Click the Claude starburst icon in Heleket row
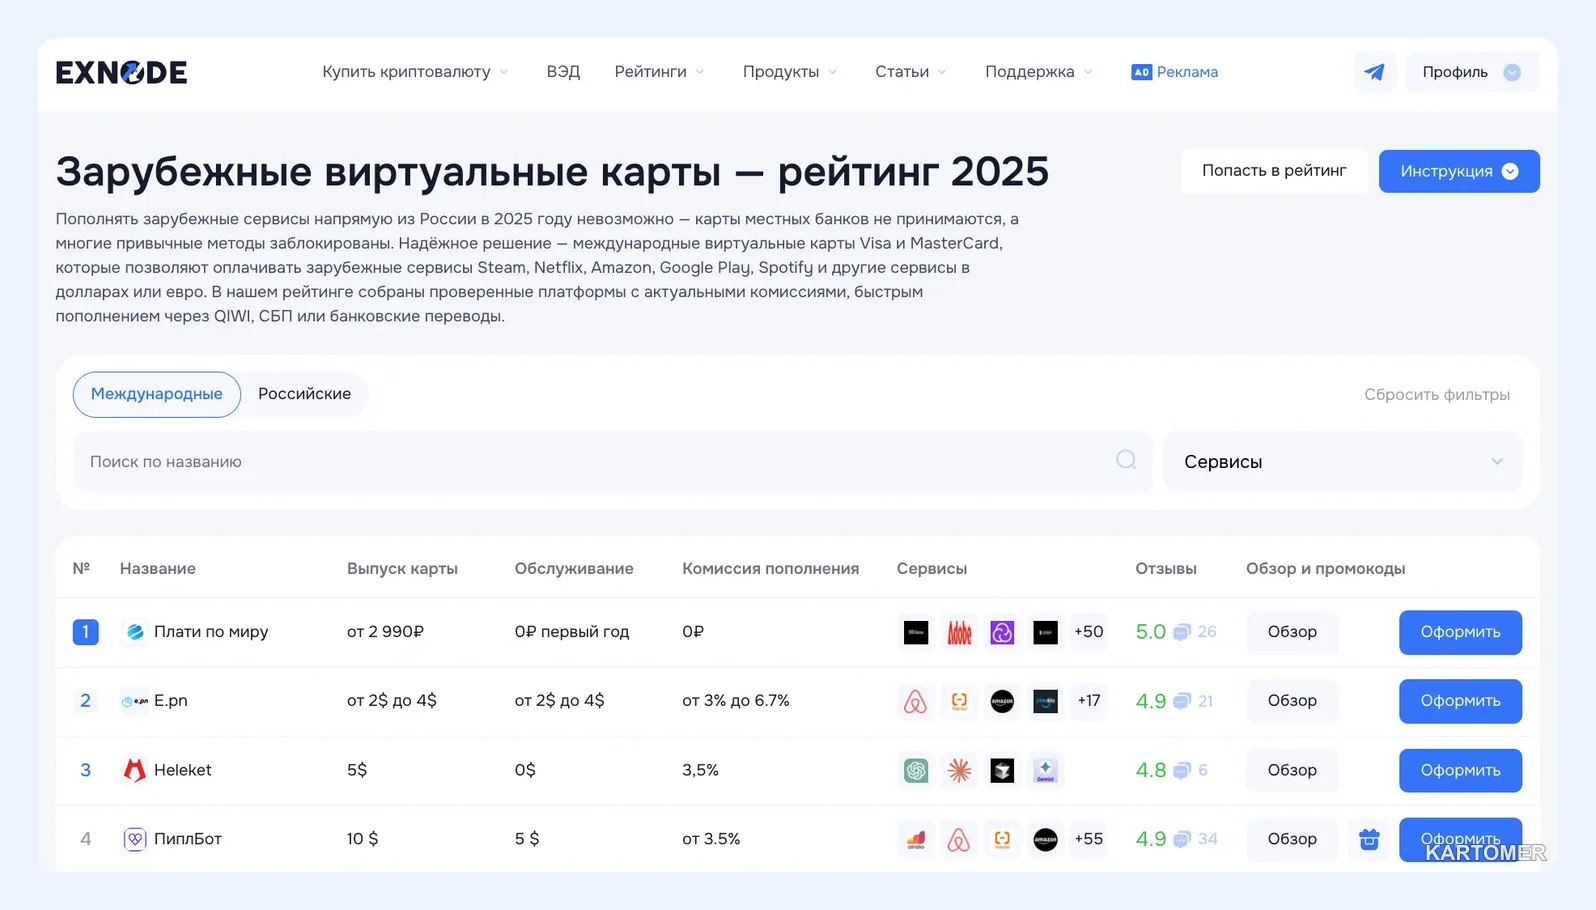This screenshot has height=910, width=1596. pos(959,770)
